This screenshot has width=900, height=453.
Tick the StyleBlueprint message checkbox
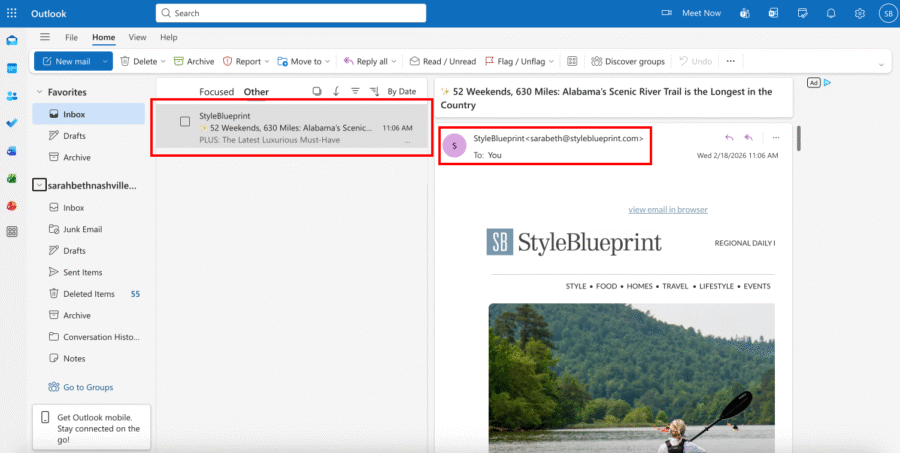click(185, 122)
